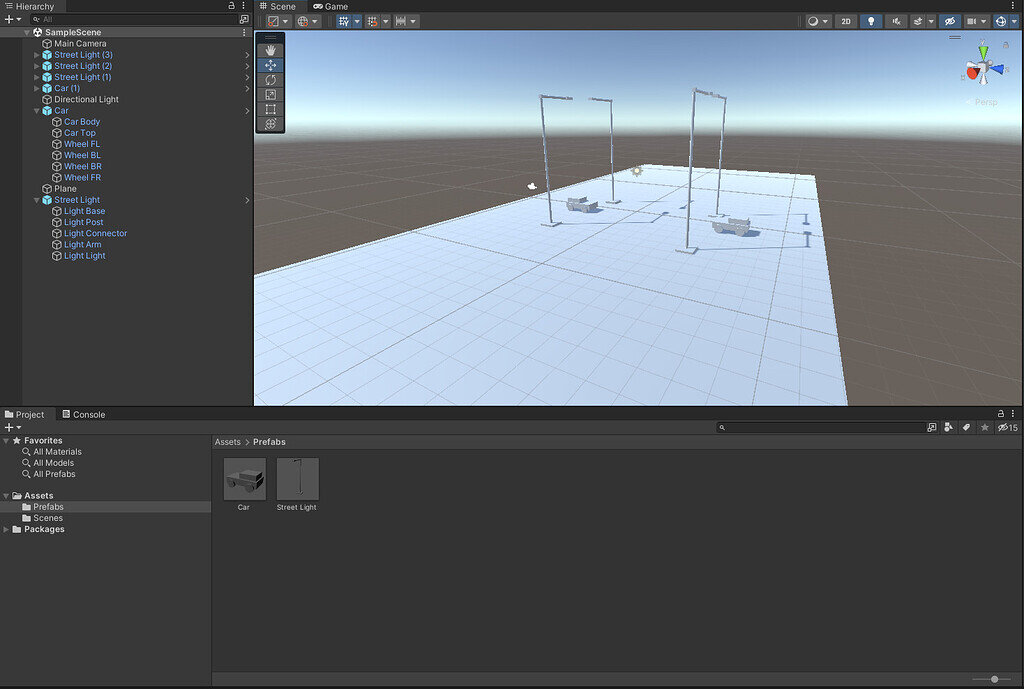Unmute scene audio

[896, 20]
